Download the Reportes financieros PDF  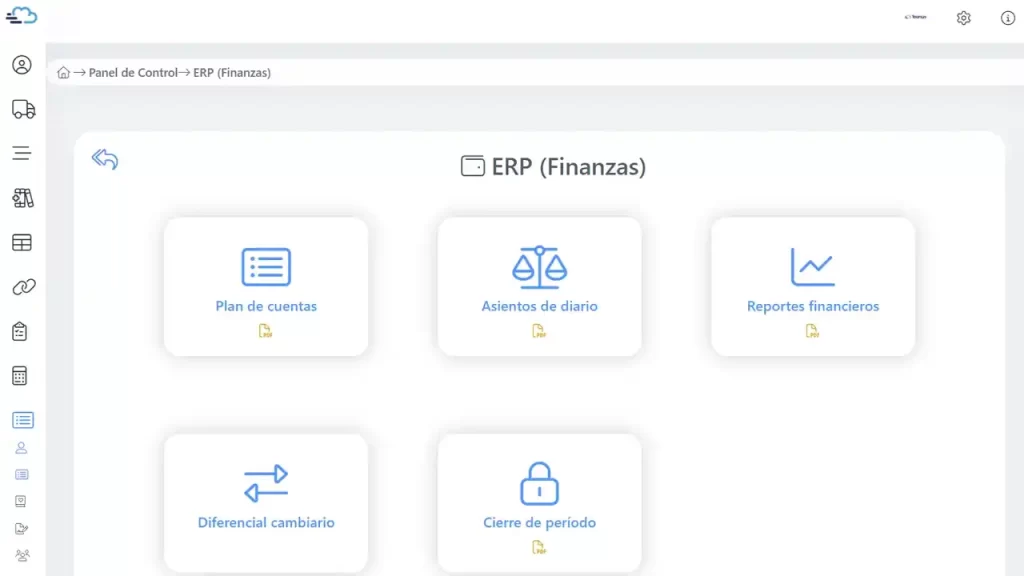point(812,331)
